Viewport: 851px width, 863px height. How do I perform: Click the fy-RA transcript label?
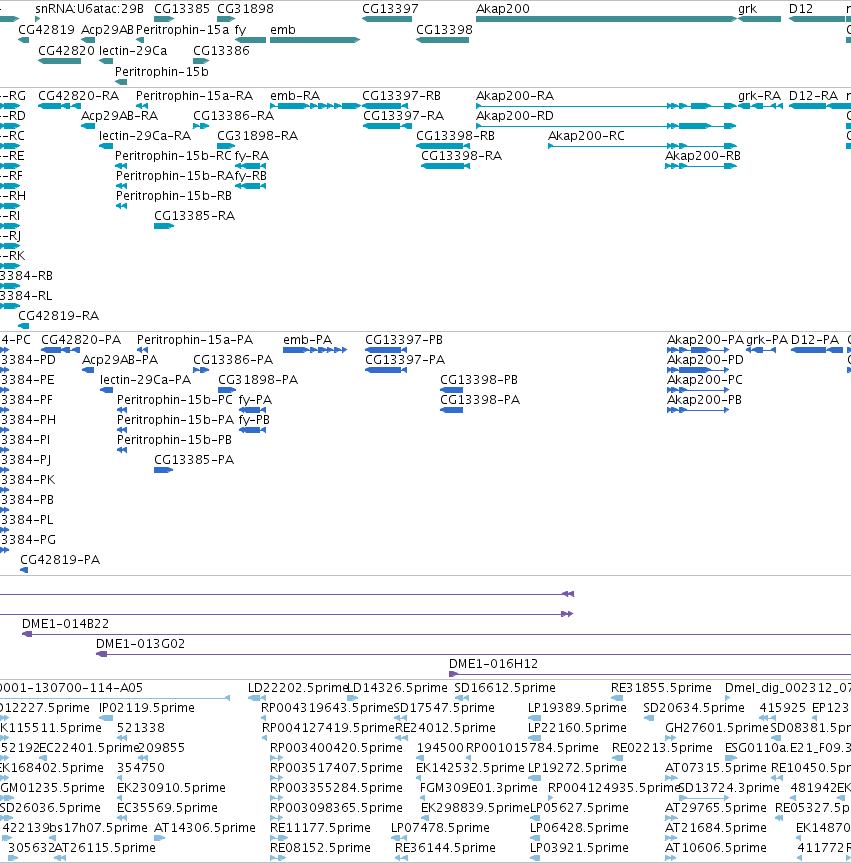[x=252, y=156]
